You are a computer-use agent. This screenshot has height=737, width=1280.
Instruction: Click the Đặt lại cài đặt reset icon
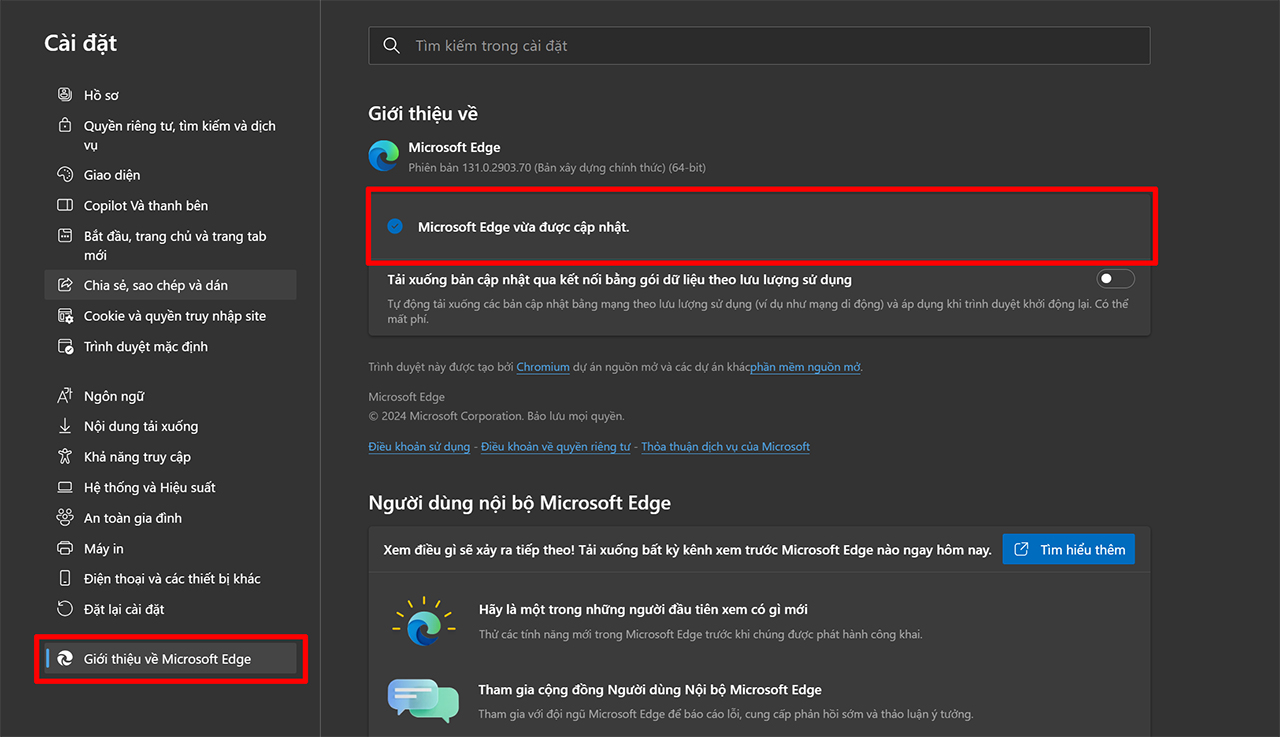(x=65, y=609)
